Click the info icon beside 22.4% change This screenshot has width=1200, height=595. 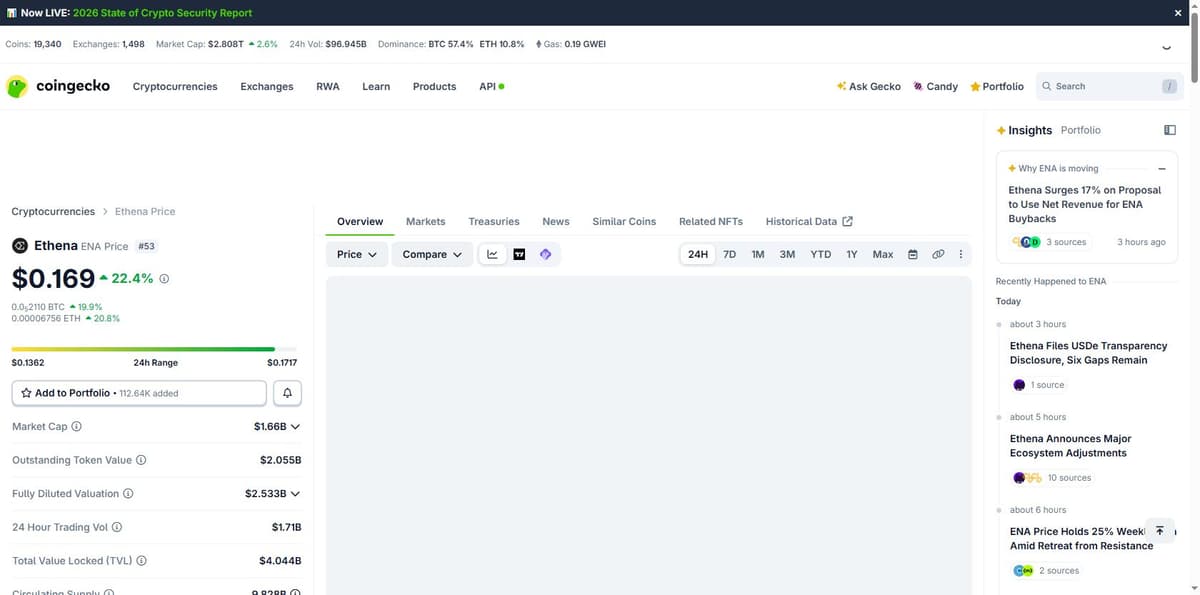(164, 279)
